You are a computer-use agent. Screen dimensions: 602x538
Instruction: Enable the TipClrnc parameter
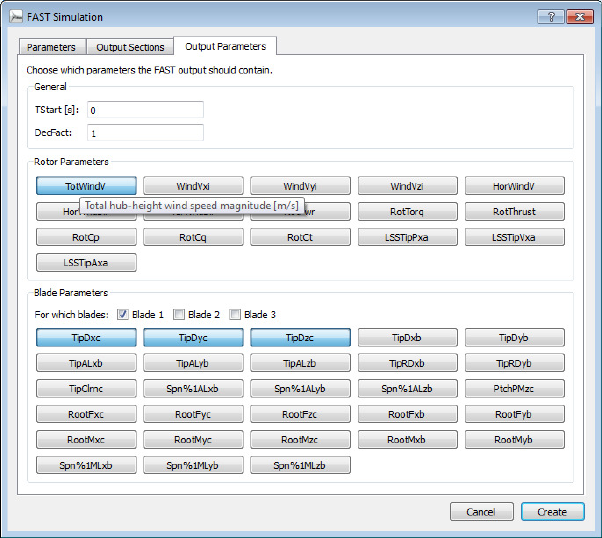click(86, 389)
